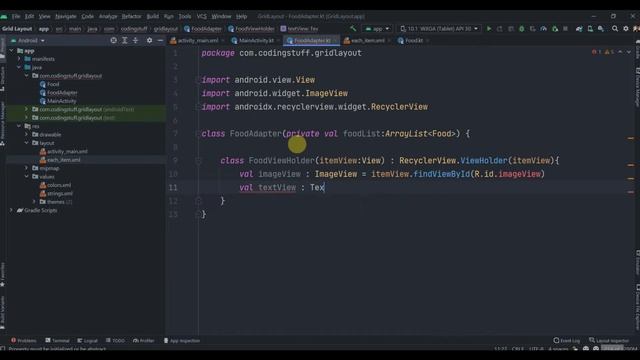Switch to the activity_main.xml editor tab
The image size is (640, 360).
(x=198, y=40)
